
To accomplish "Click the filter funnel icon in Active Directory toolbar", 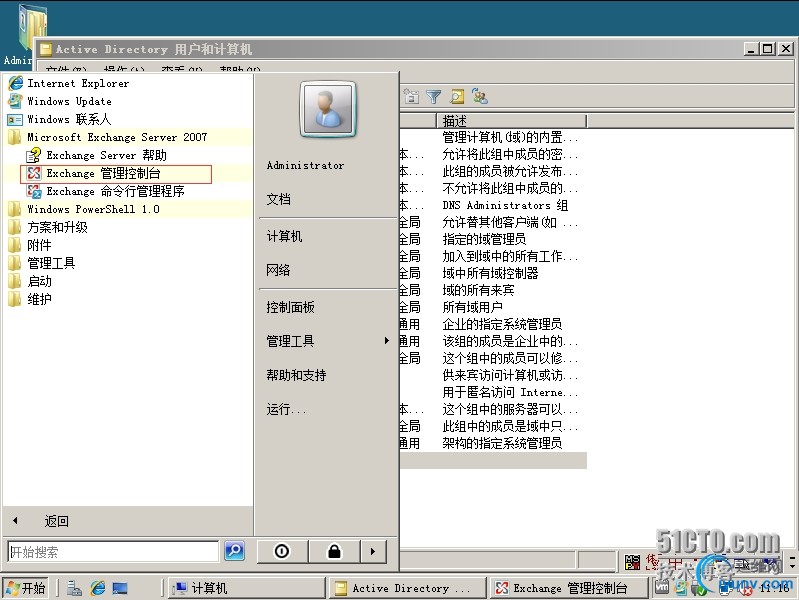I will point(434,96).
